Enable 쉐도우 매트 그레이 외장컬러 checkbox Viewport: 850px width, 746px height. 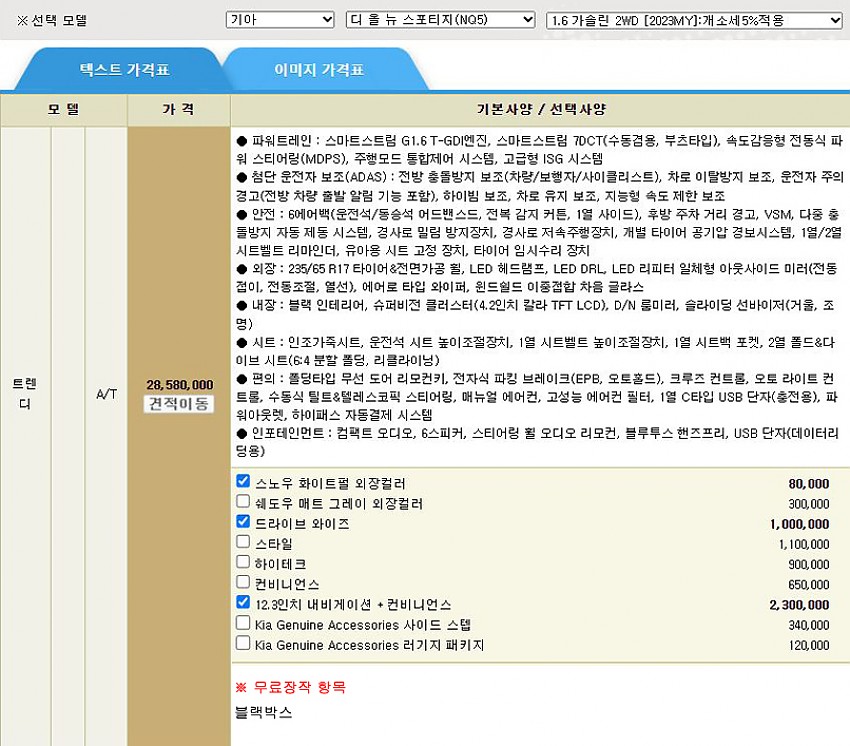[x=243, y=501]
